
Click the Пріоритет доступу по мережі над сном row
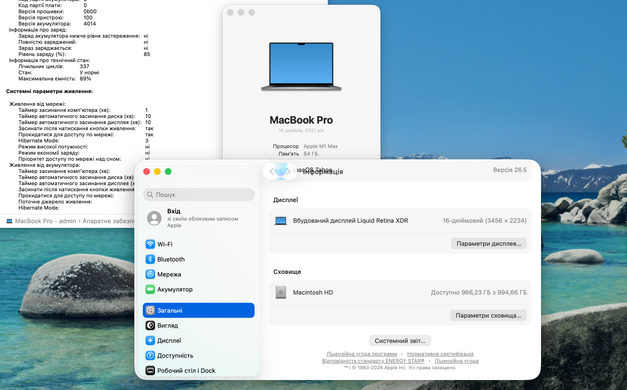tap(84, 159)
